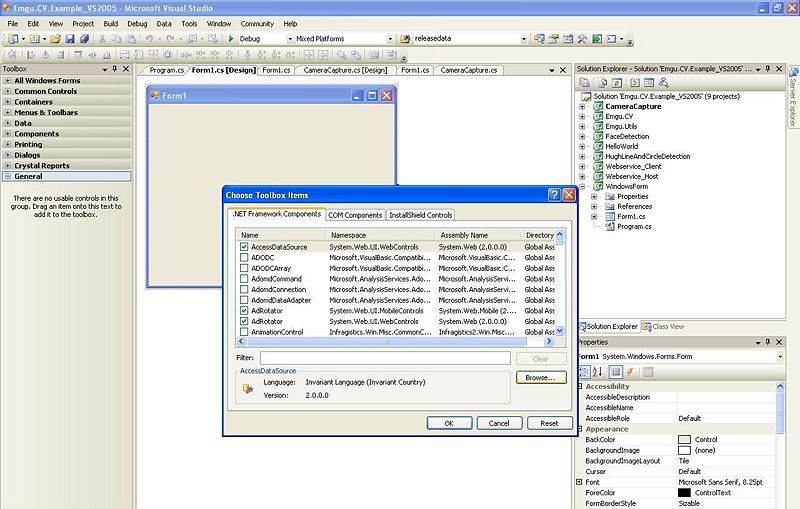
Task: Expand the All Windows Forms toolbox group
Action: coord(8,81)
